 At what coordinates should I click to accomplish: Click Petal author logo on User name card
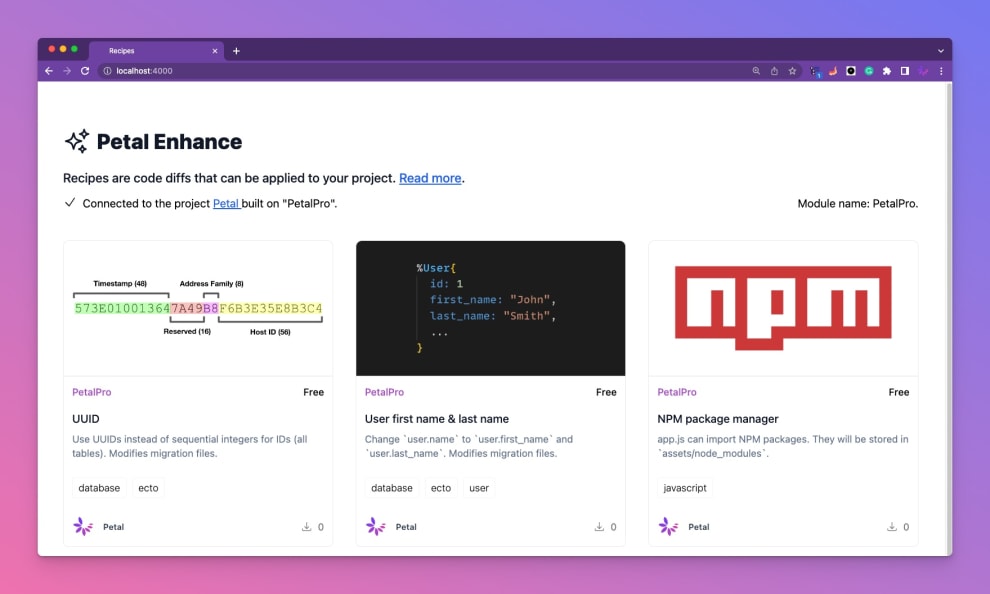[375, 526]
